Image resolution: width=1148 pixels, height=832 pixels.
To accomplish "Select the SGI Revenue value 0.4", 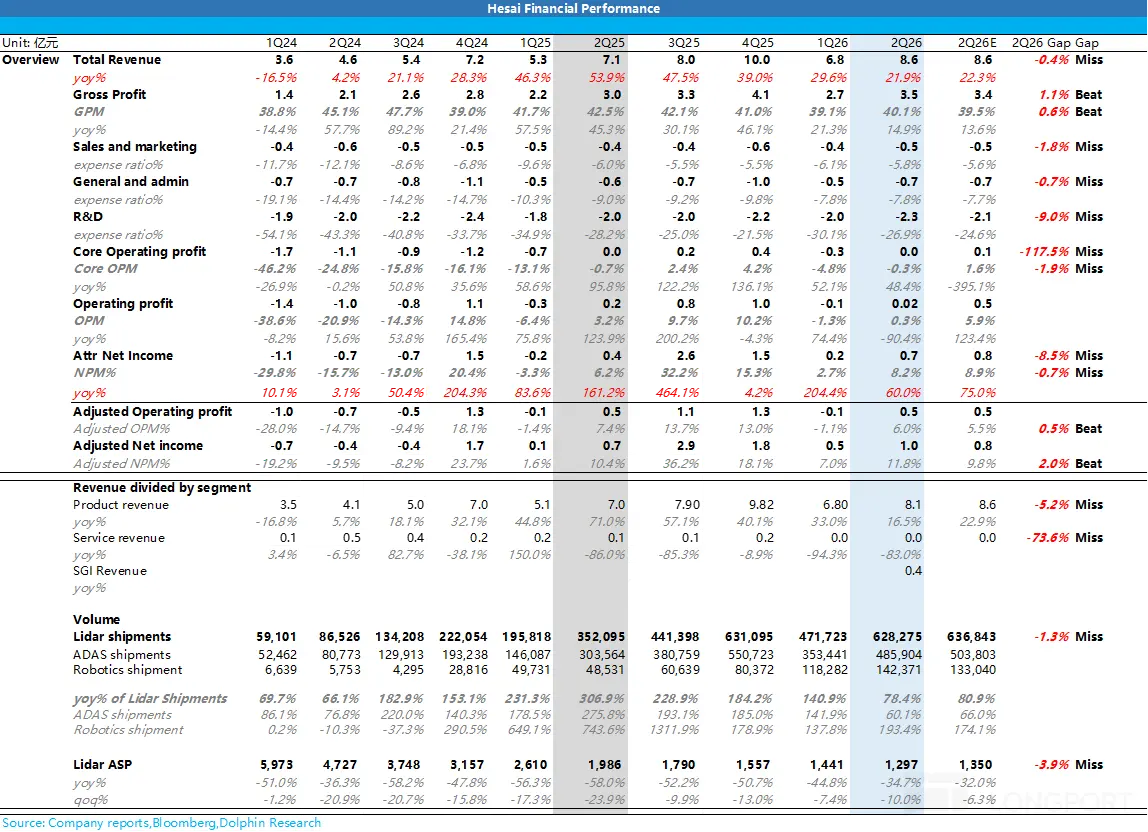I will click(x=913, y=571).
